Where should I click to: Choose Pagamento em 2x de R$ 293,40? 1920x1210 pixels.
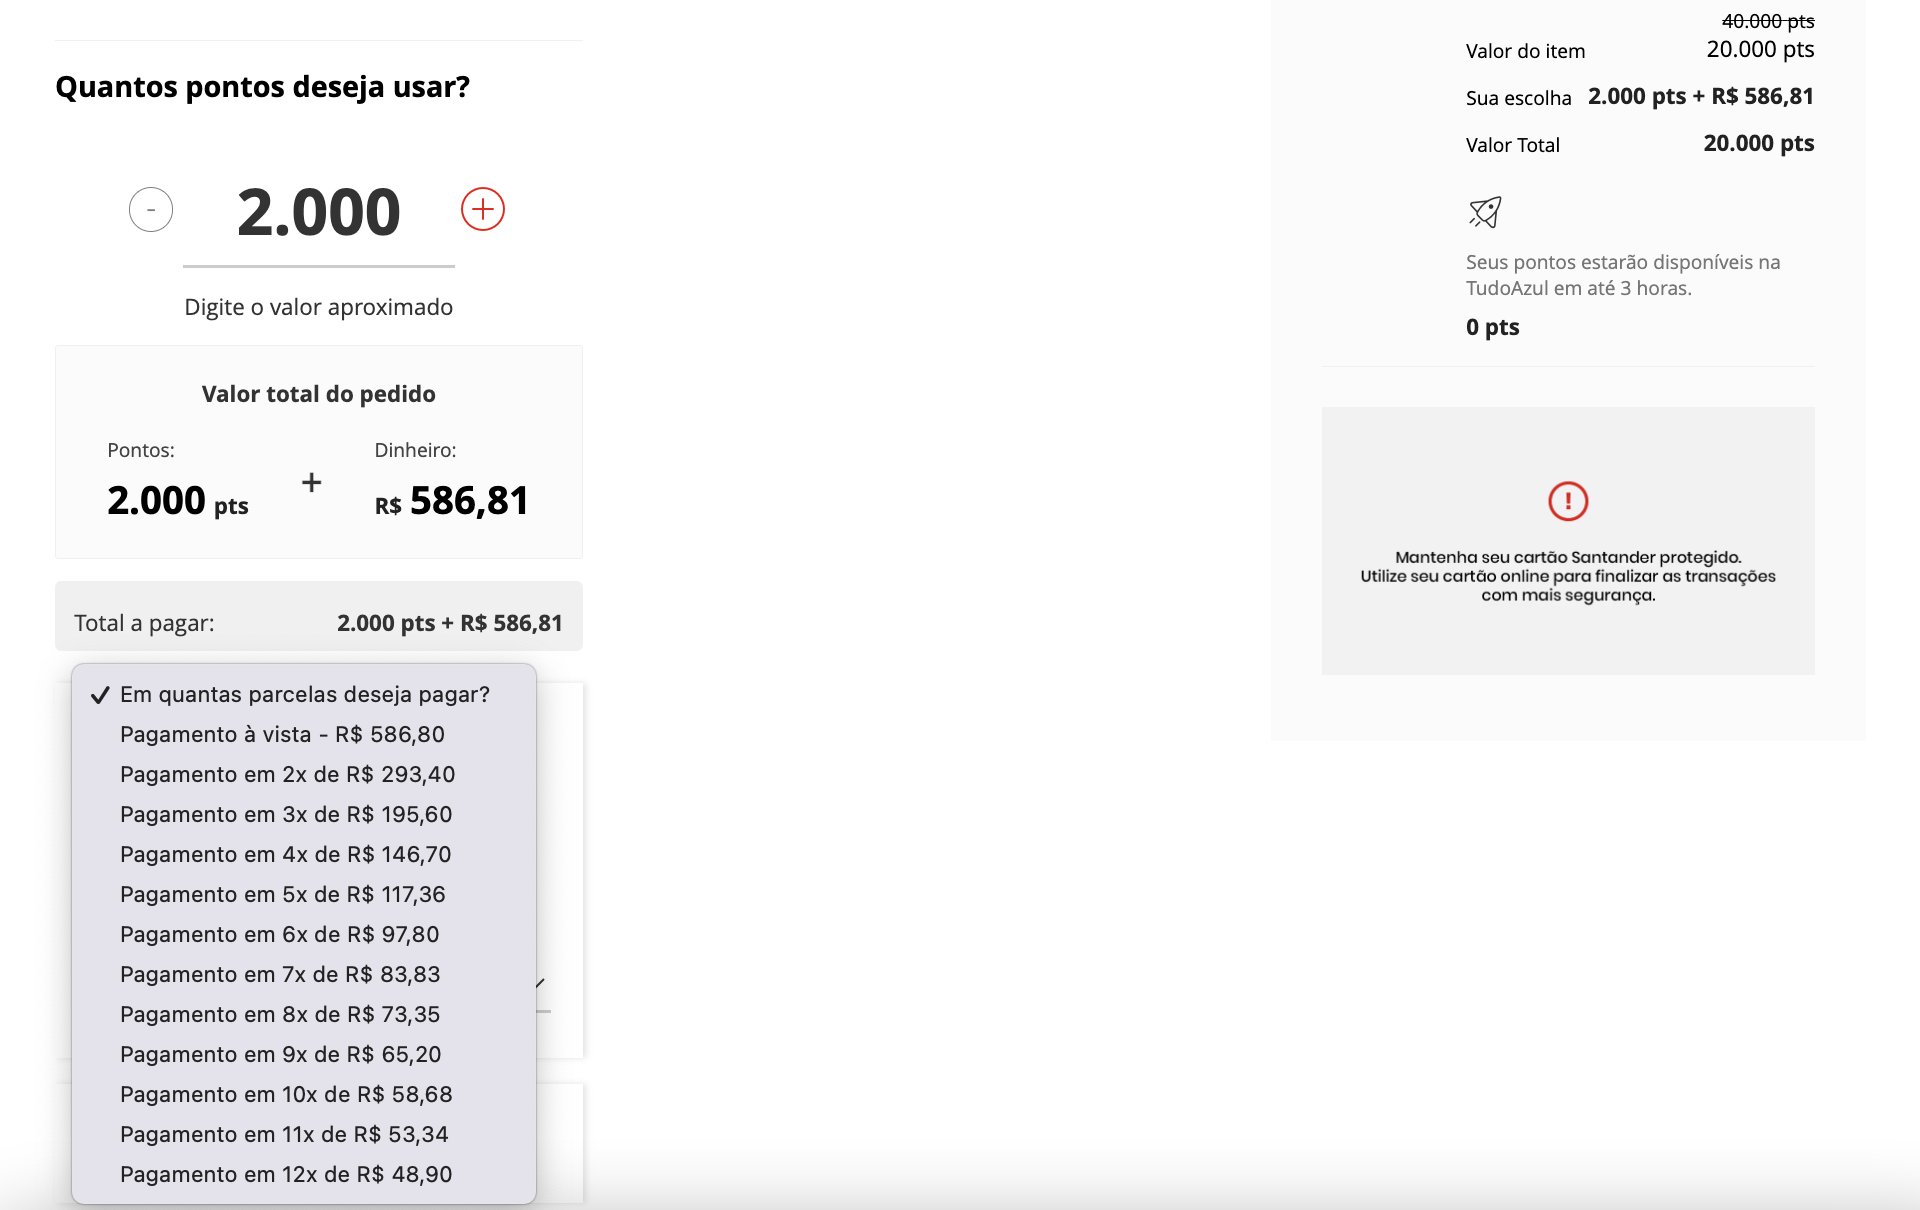(304, 774)
